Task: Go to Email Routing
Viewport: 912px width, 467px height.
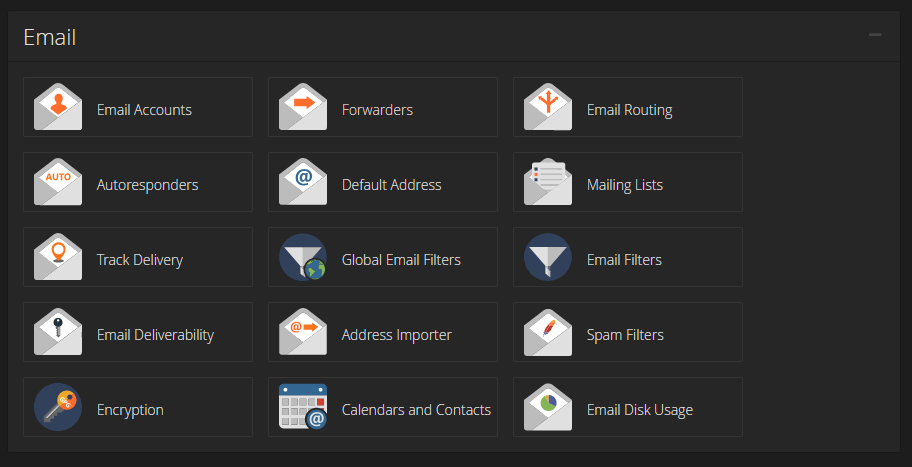Action: tap(629, 110)
